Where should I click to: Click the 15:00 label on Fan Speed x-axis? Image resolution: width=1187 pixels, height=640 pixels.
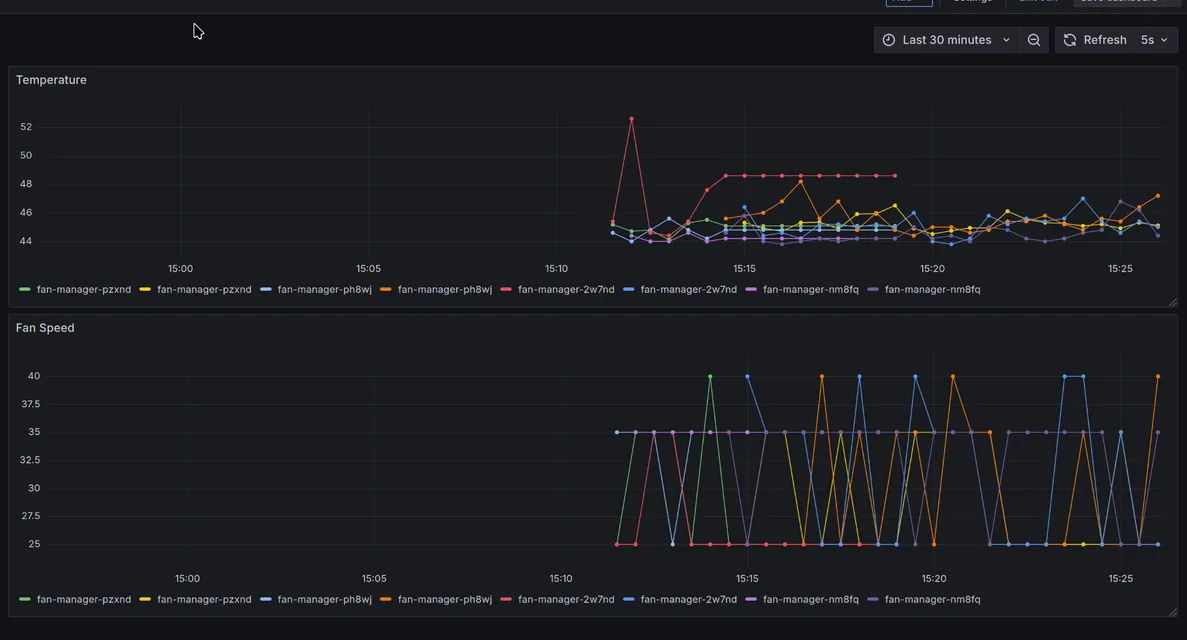(187, 579)
